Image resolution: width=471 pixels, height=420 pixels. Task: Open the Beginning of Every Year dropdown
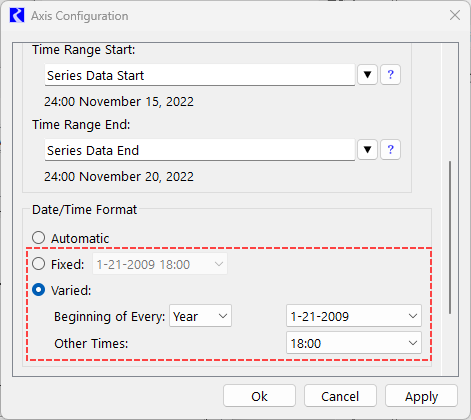click(x=200, y=316)
